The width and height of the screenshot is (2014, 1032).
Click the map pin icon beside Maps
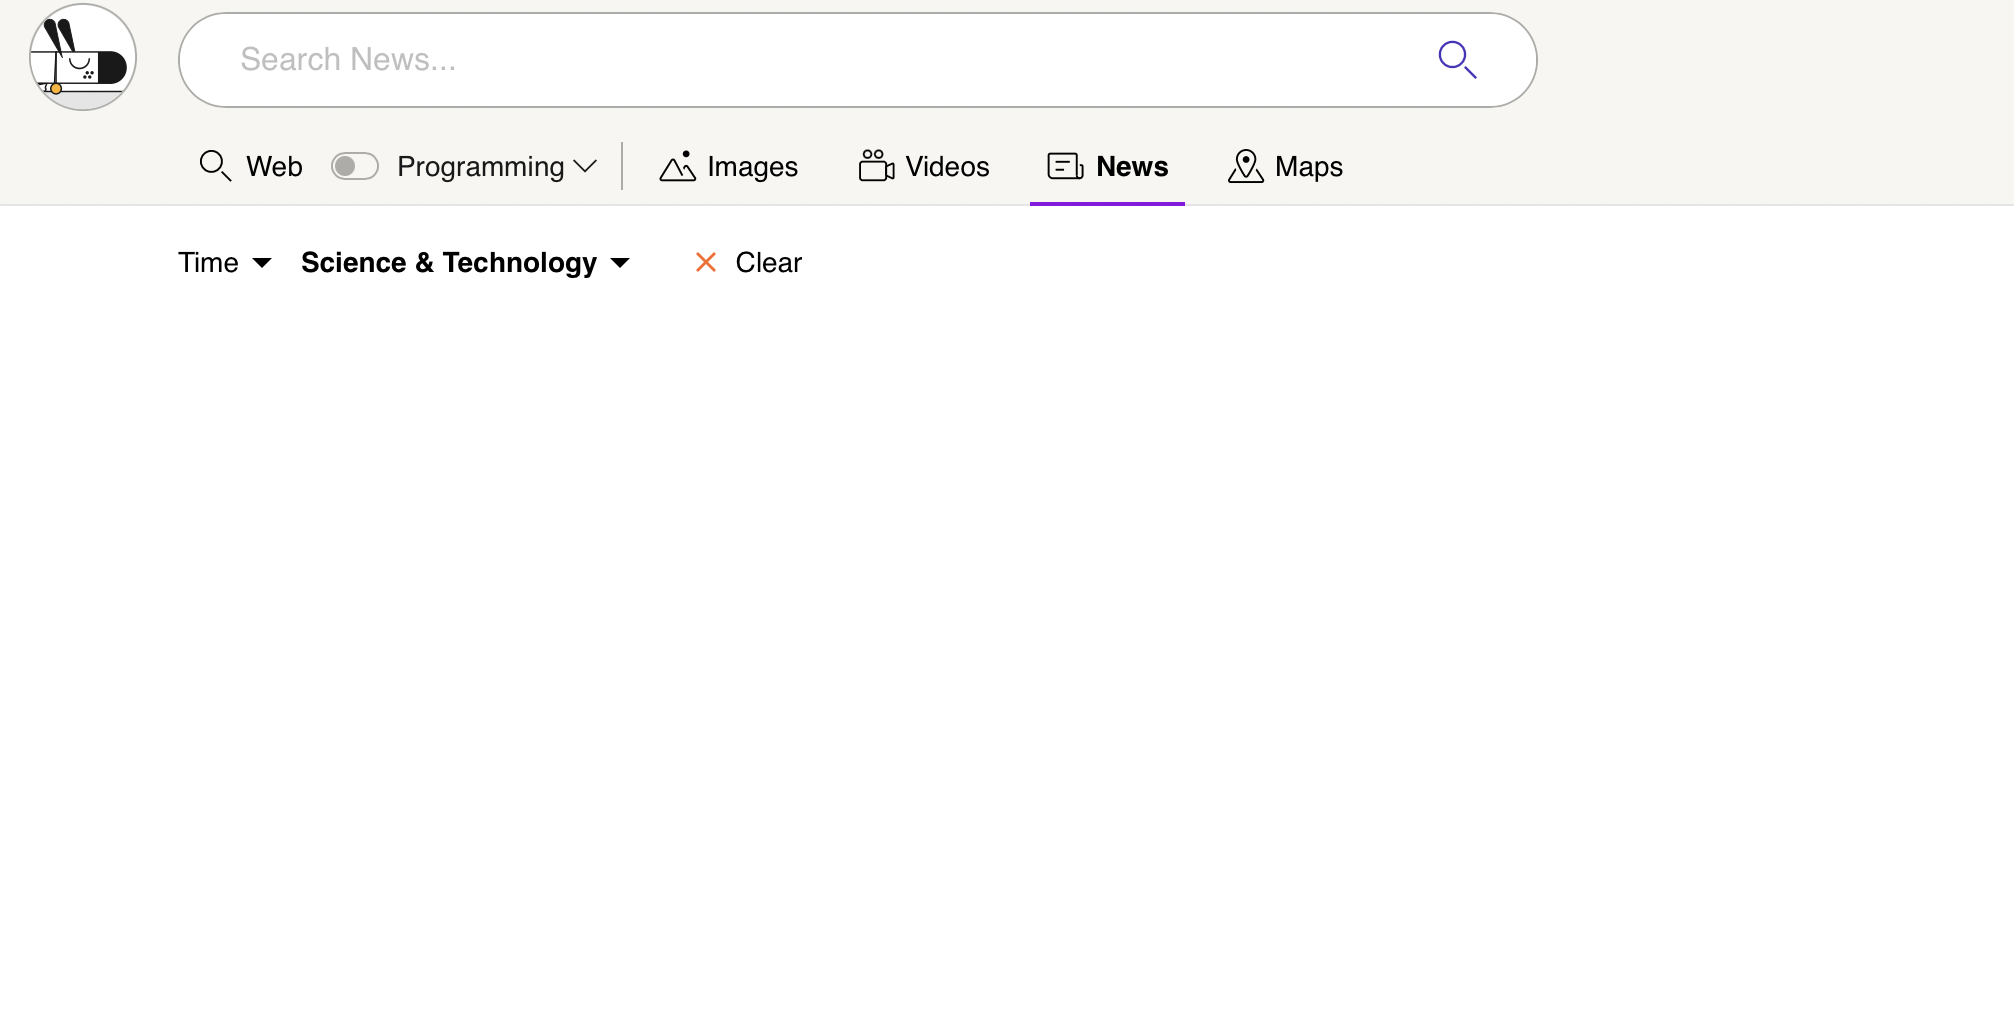tap(1245, 166)
